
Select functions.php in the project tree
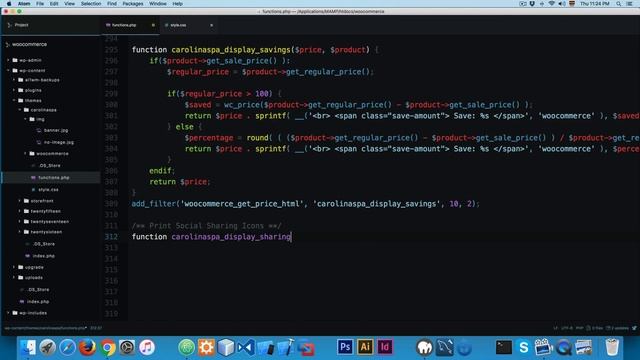pyautogui.click(x=53, y=178)
